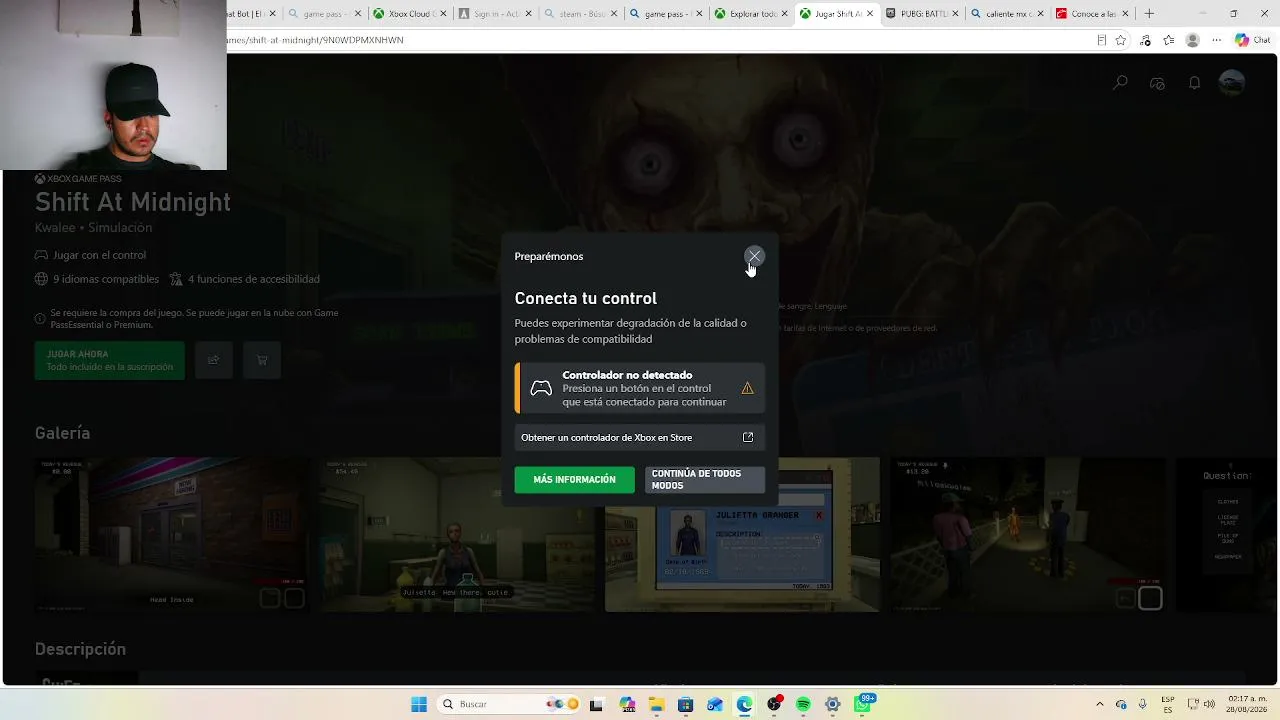Switch to the Conoce a las browser tab
Viewport: 1280px width, 720px height.
pos(1094,14)
